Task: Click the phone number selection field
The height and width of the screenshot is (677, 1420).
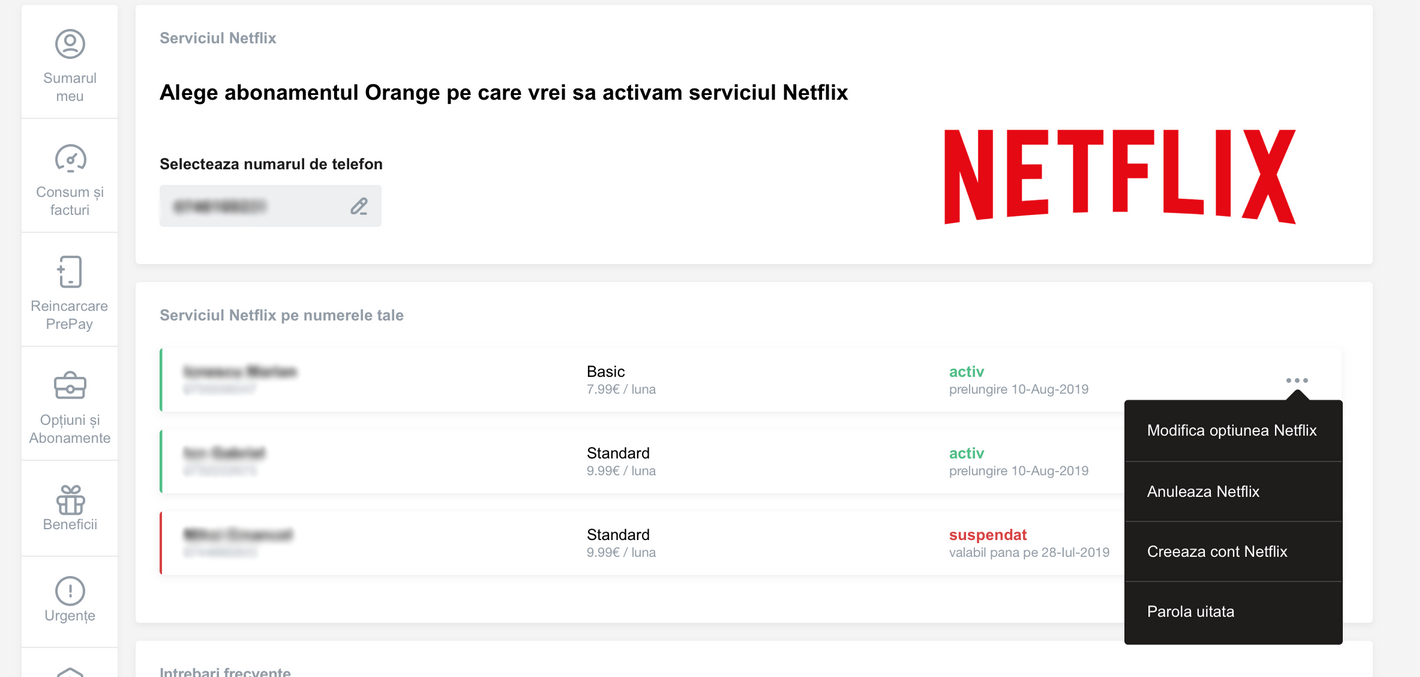Action: tap(270, 206)
